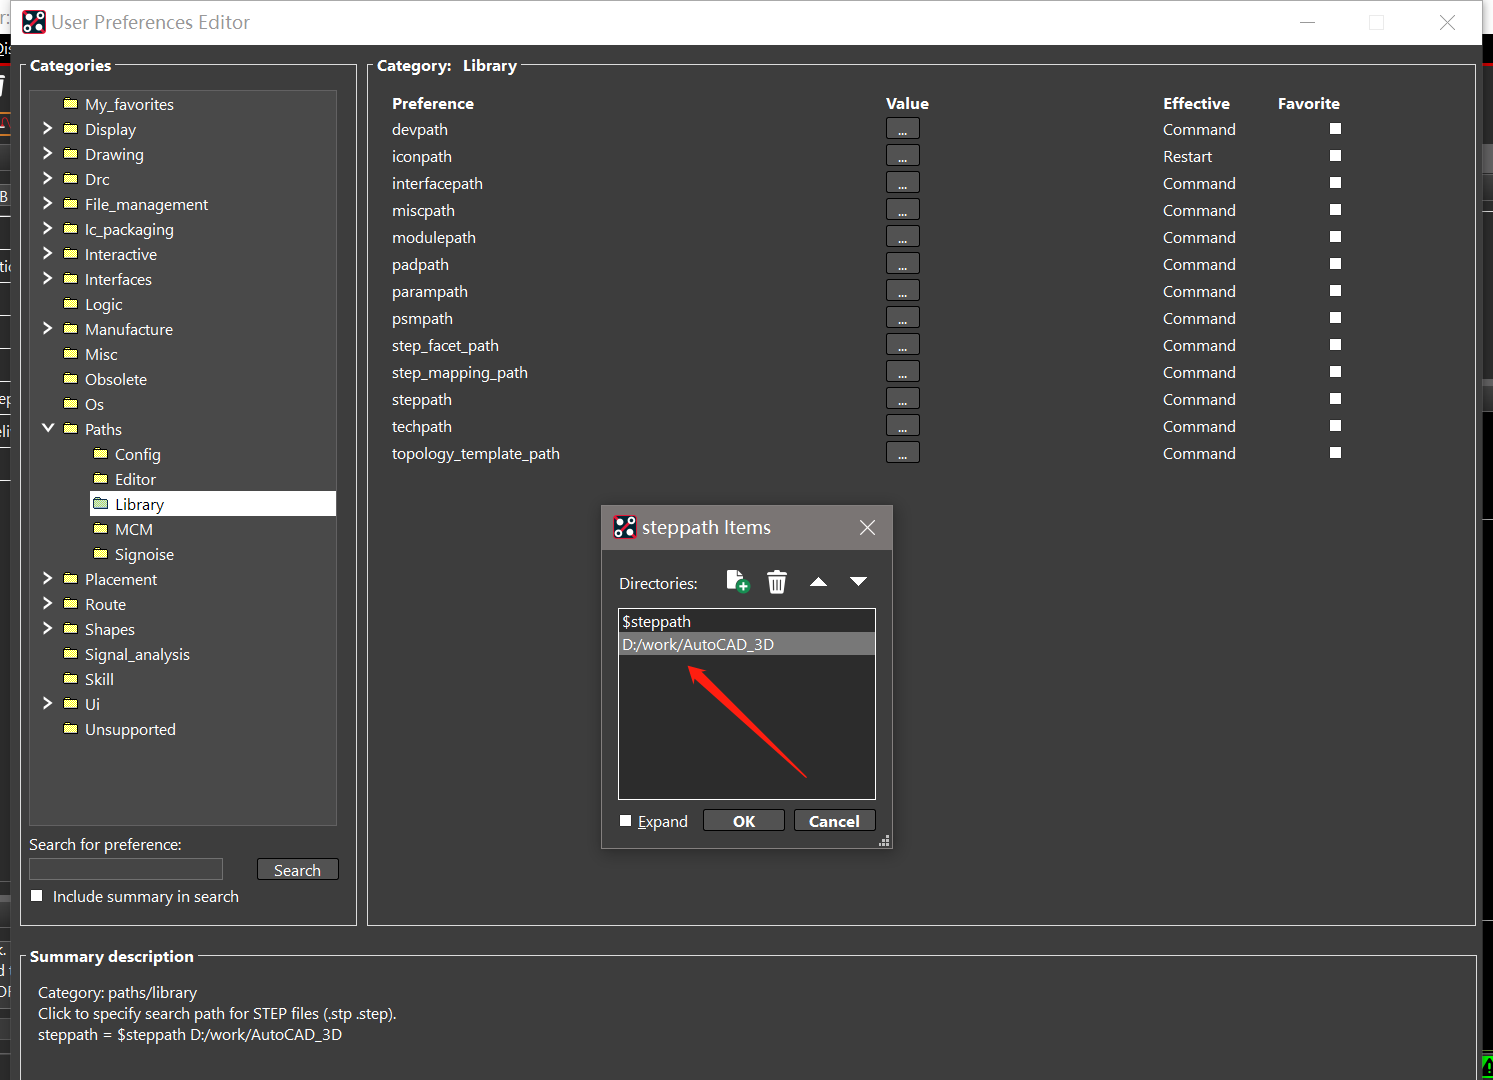The image size is (1493, 1080).
Task: Open step_mapping_path value browse button
Action: tap(902, 372)
